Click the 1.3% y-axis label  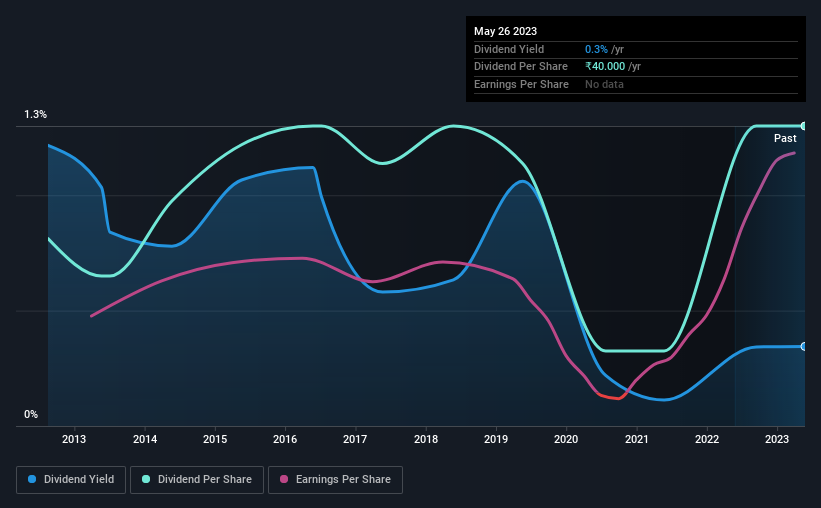click(x=36, y=114)
